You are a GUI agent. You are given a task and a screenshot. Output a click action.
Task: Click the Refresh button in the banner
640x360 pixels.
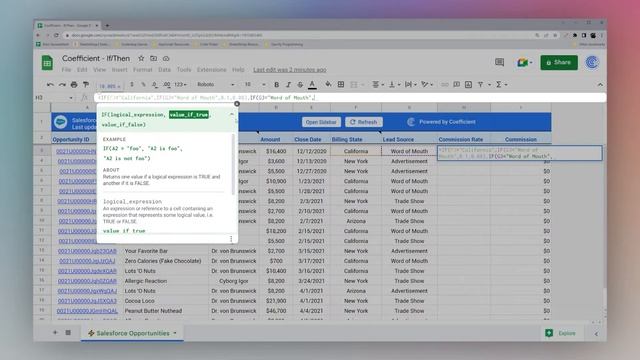(363, 122)
